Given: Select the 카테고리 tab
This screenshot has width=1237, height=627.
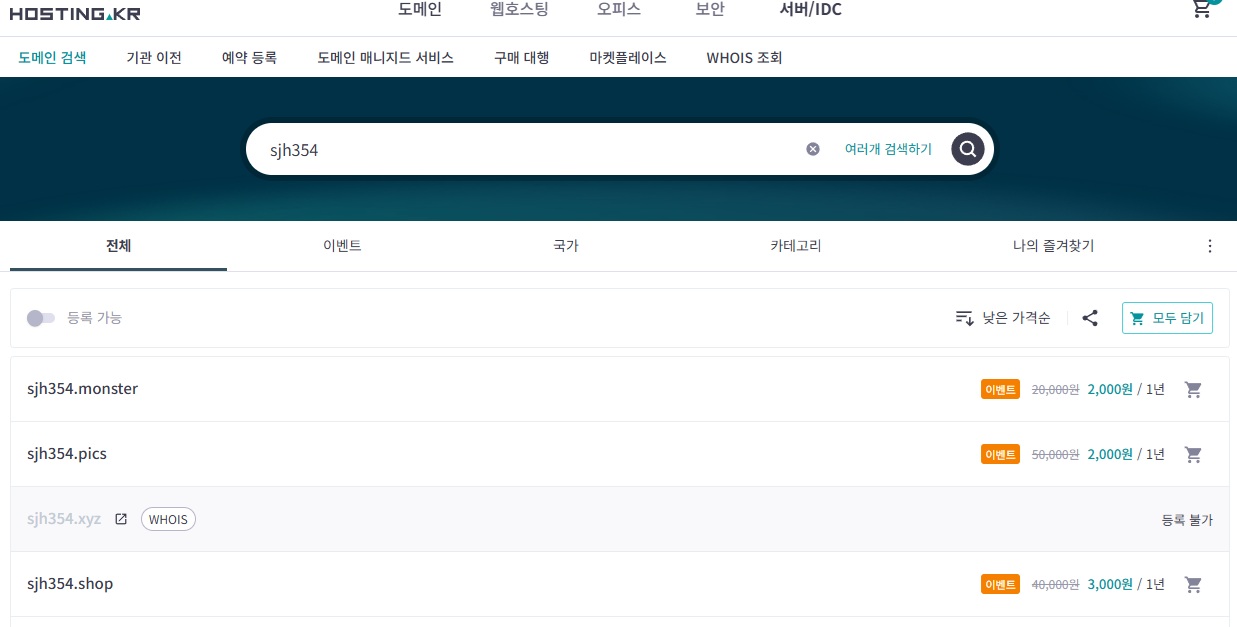Looking at the screenshot, I should (x=795, y=246).
